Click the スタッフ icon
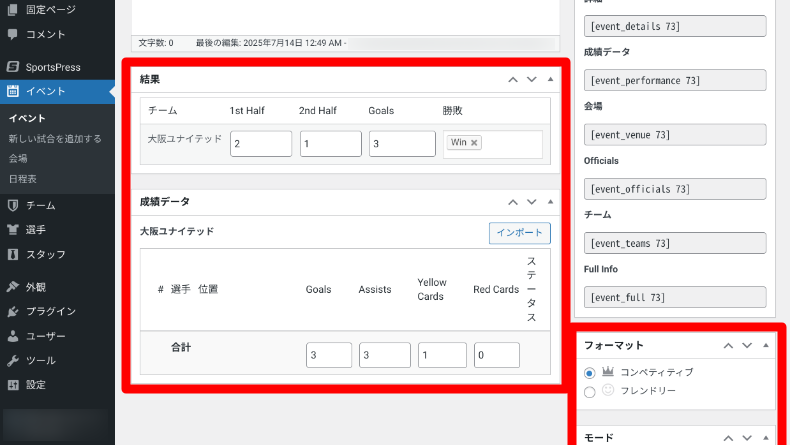This screenshot has width=790, height=445. (x=13, y=254)
